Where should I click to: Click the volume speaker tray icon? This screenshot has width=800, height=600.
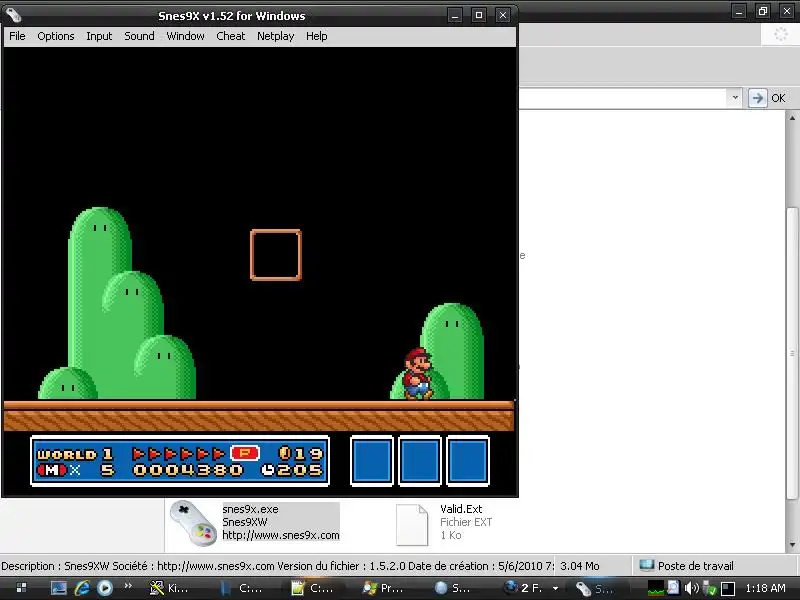tap(691, 588)
